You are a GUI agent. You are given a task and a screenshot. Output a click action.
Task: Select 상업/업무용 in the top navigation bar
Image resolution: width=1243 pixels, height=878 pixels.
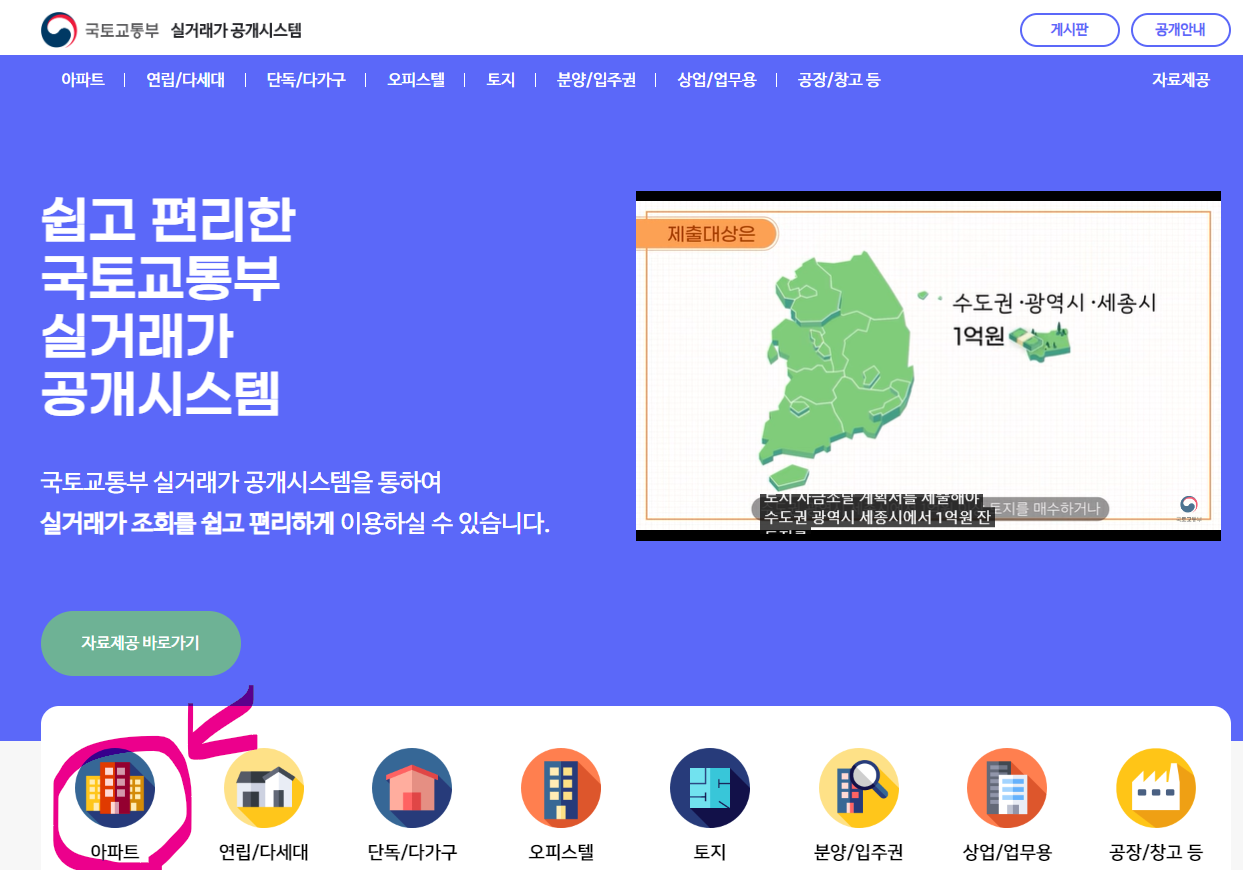click(x=717, y=80)
